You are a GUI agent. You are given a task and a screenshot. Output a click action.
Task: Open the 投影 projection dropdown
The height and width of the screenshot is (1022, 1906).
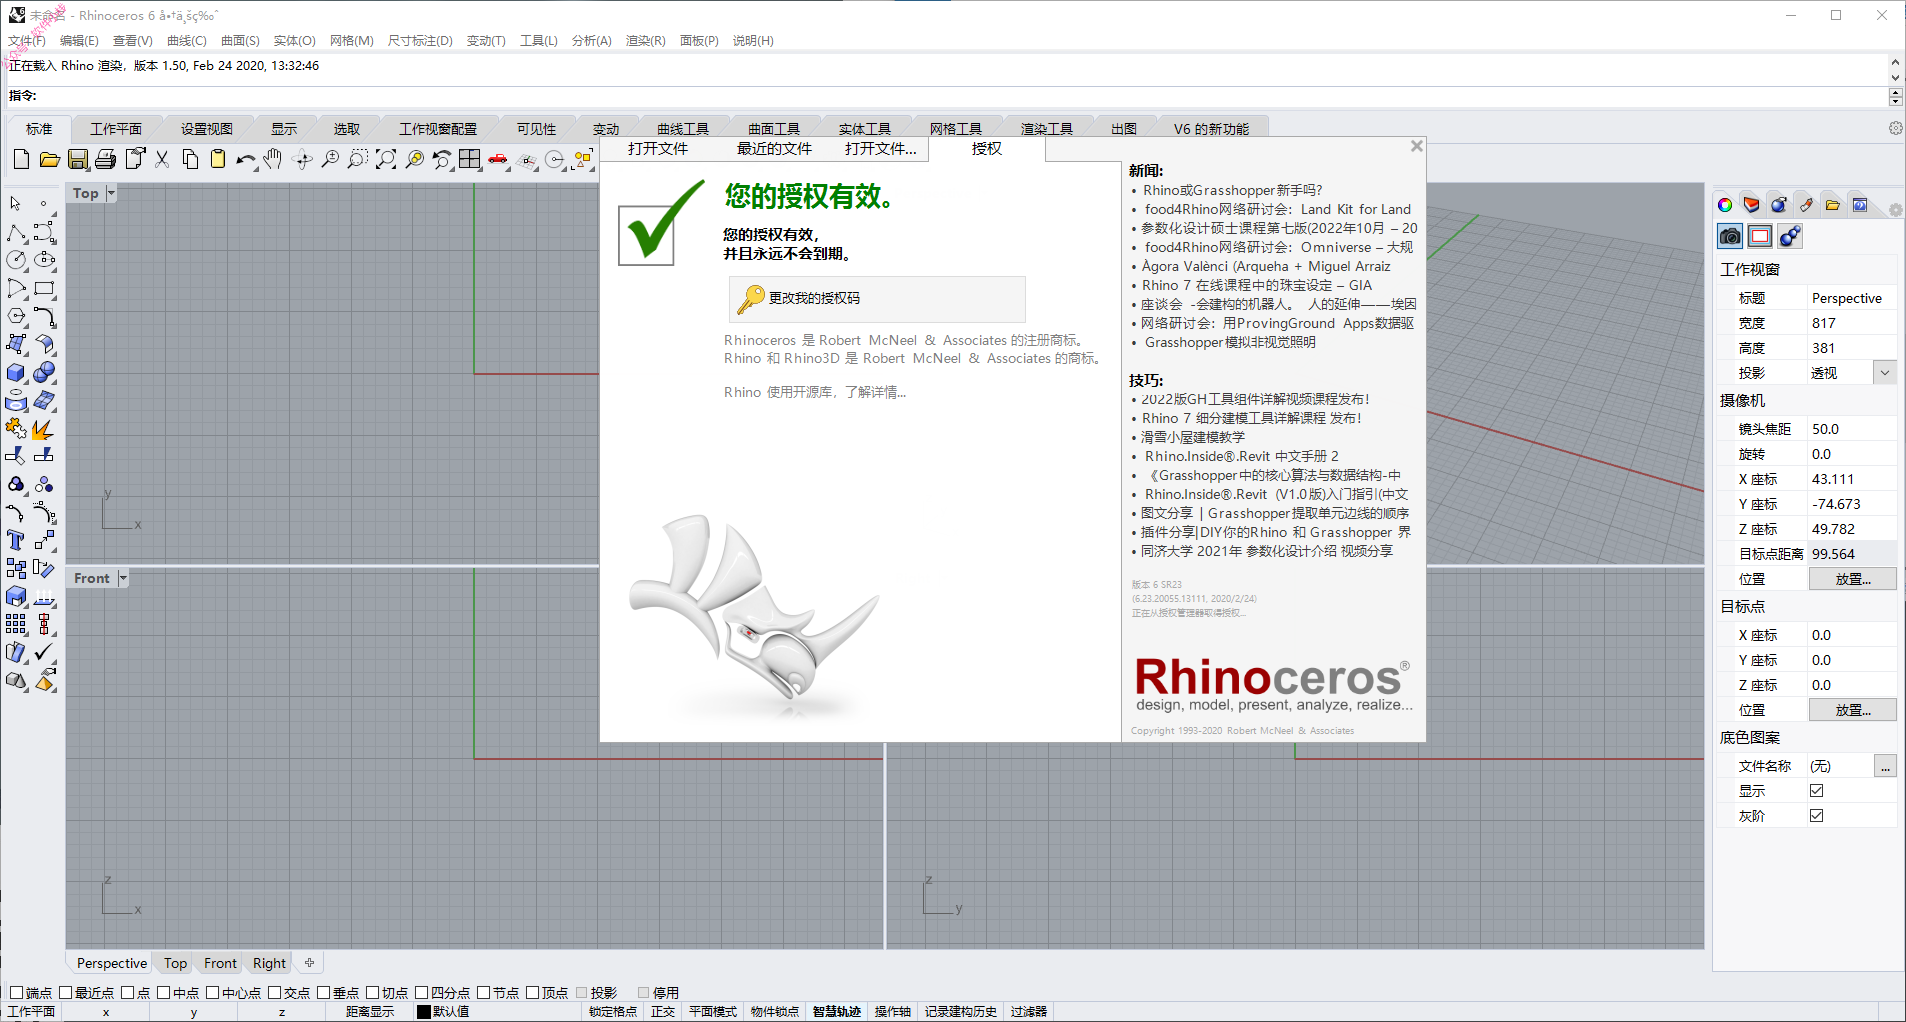[1885, 373]
